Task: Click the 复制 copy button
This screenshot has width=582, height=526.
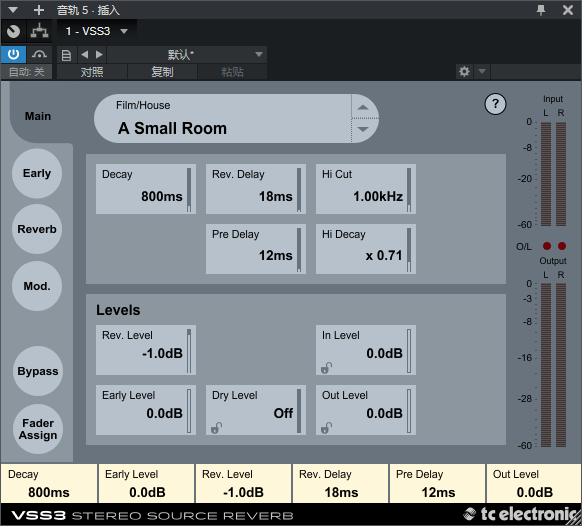Action: (162, 72)
